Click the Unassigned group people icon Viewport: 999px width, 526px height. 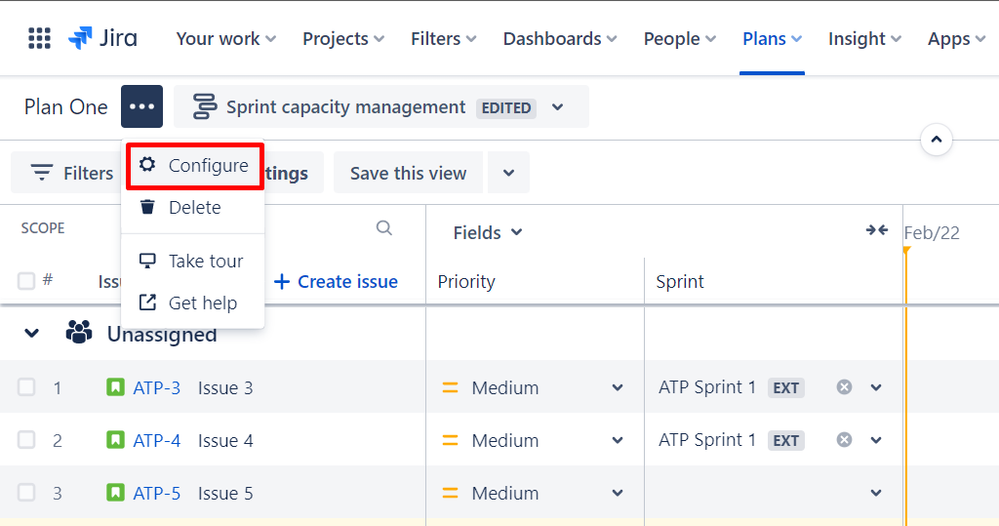point(79,332)
